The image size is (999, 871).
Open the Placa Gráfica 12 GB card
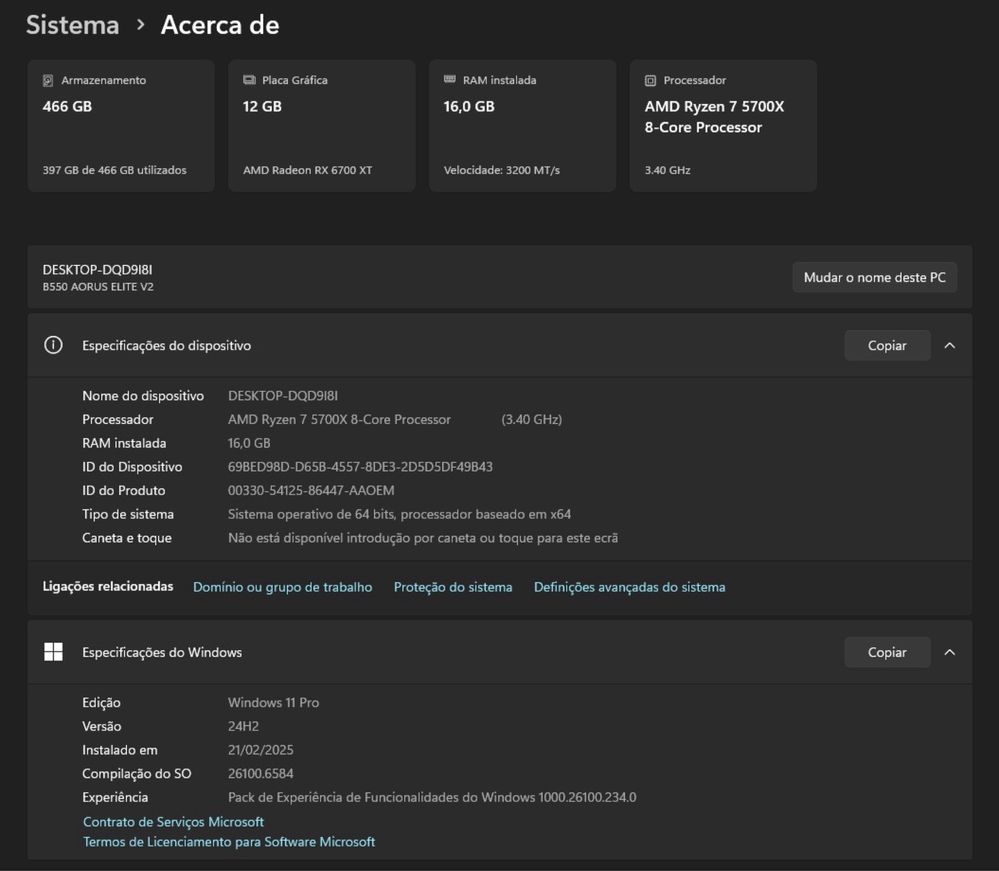click(x=322, y=126)
